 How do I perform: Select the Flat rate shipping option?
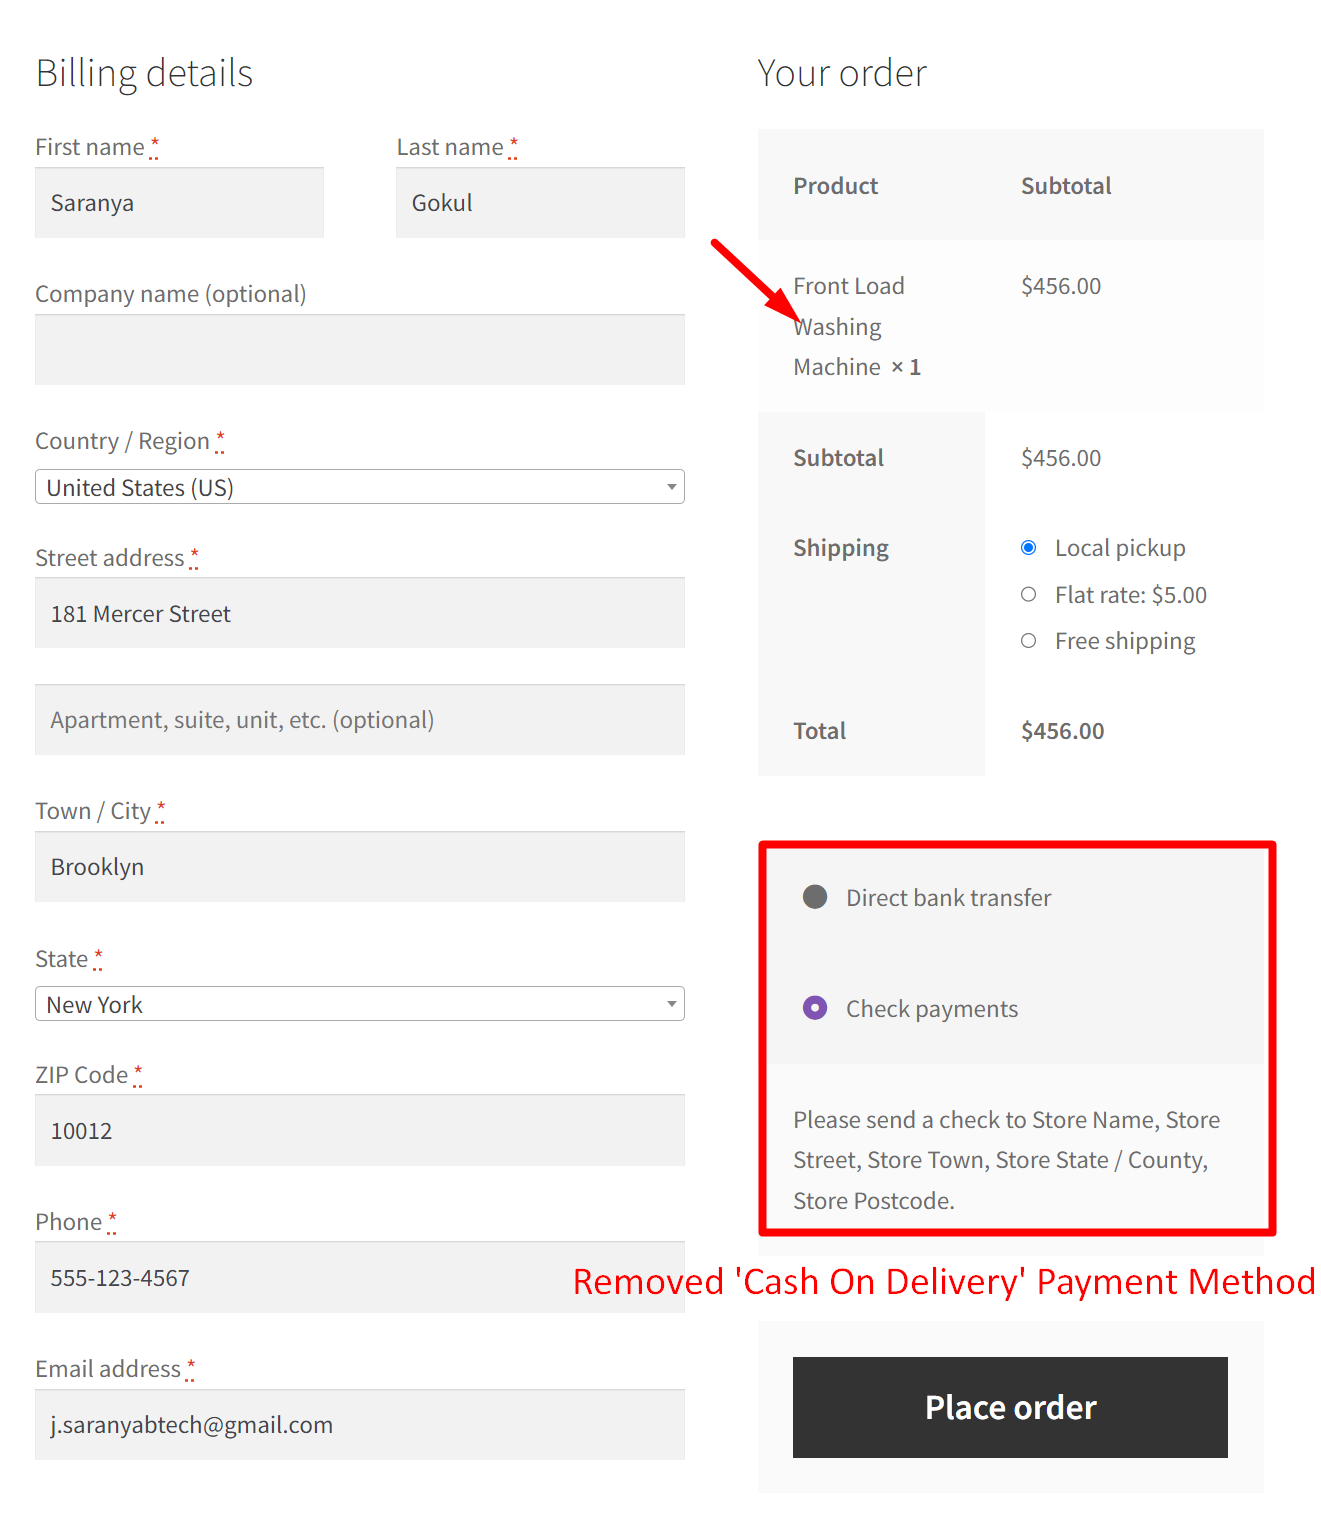pyautogui.click(x=1029, y=594)
